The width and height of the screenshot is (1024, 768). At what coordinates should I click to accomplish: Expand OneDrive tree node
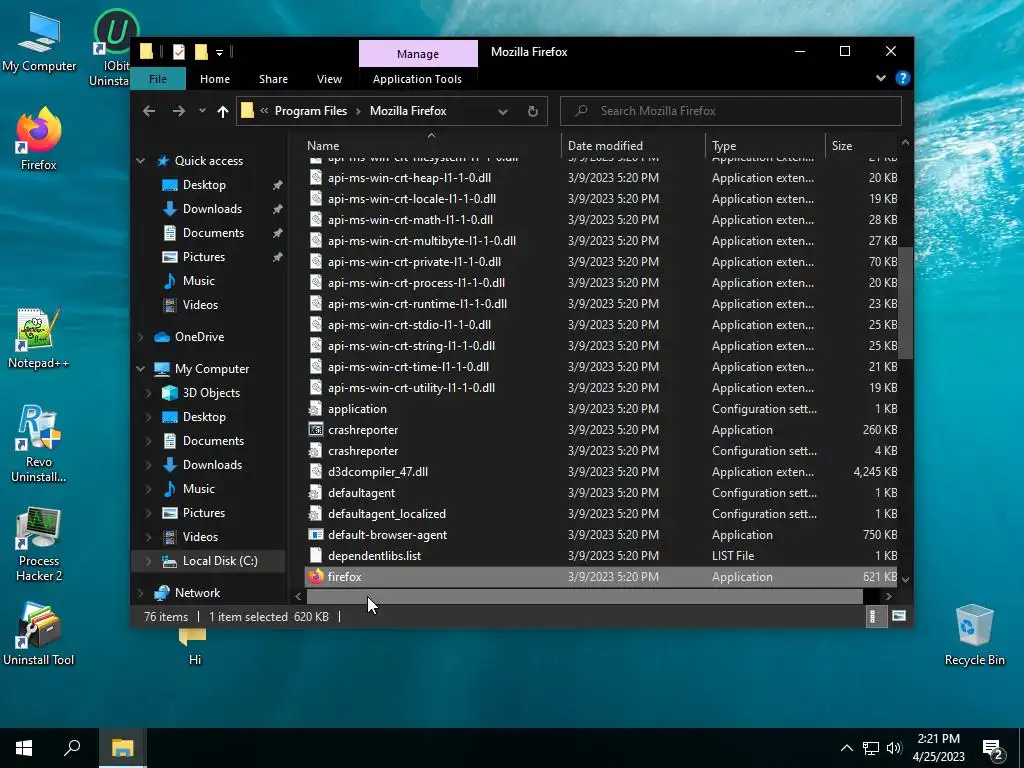[x=140, y=337]
